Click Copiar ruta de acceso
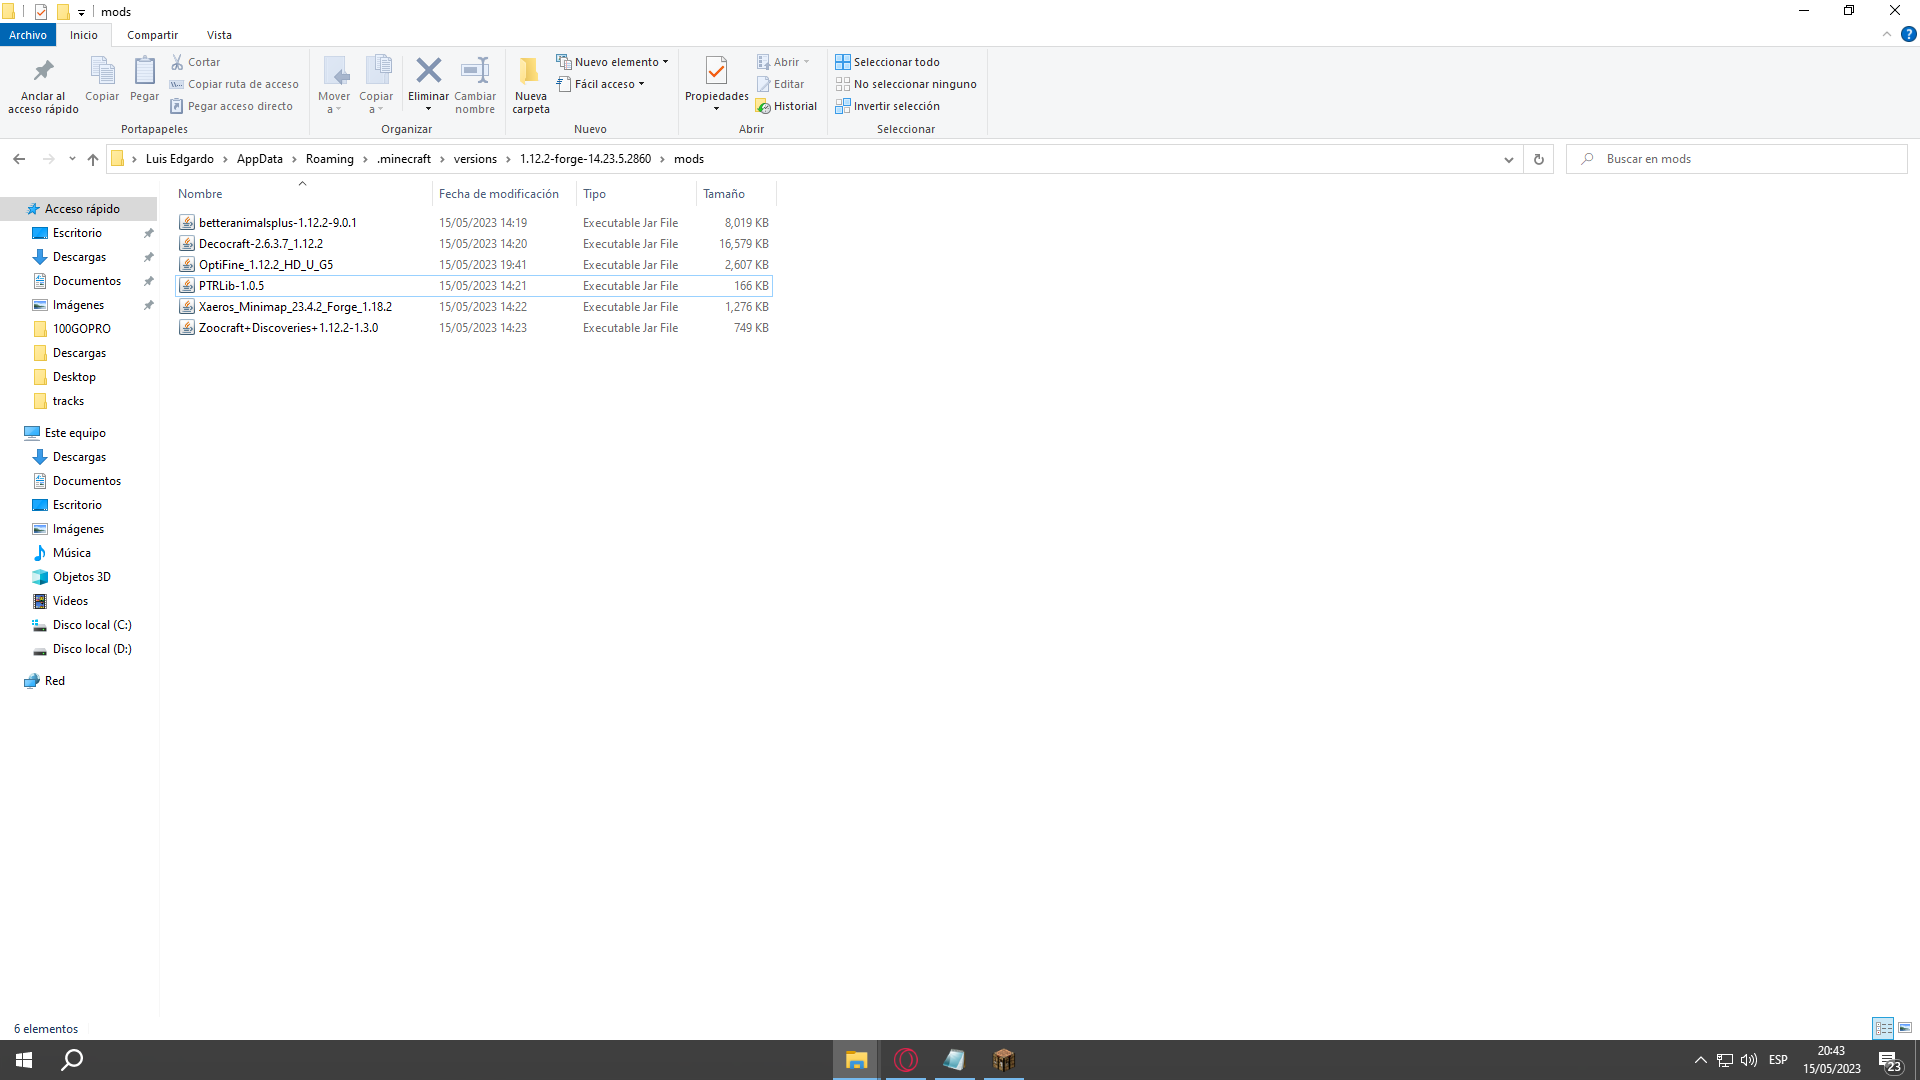Screen dimensions: 1920x1080 (x=234, y=84)
